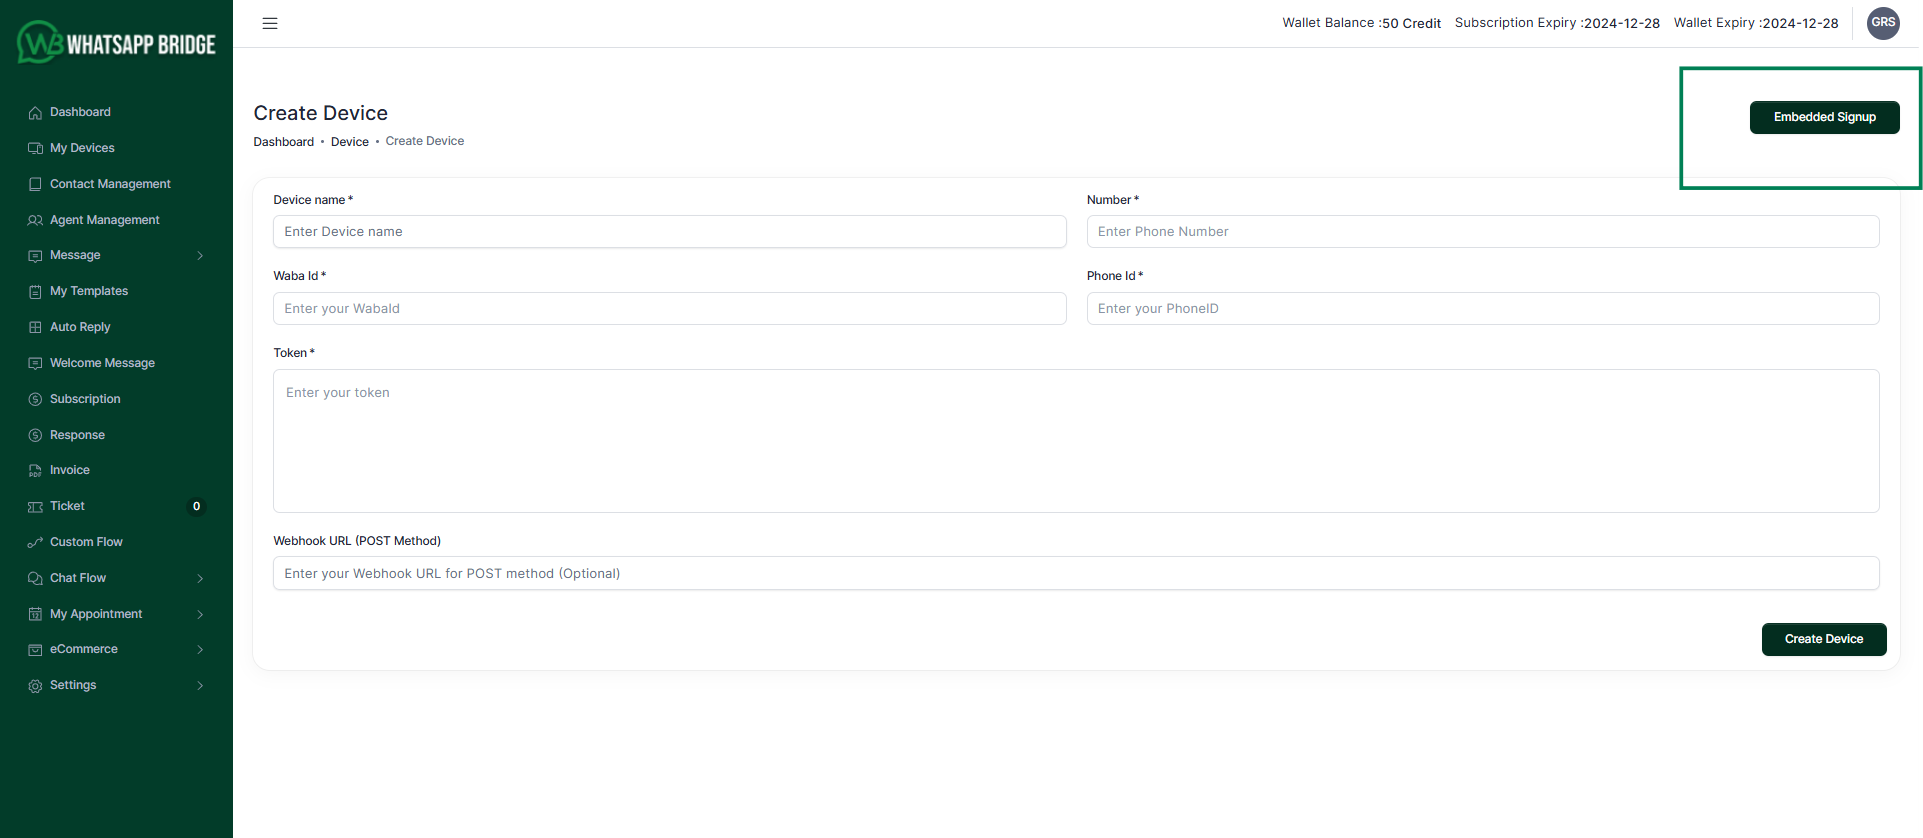
Task: Click the Create Device breadcrumb text
Action: pyautogui.click(x=425, y=141)
